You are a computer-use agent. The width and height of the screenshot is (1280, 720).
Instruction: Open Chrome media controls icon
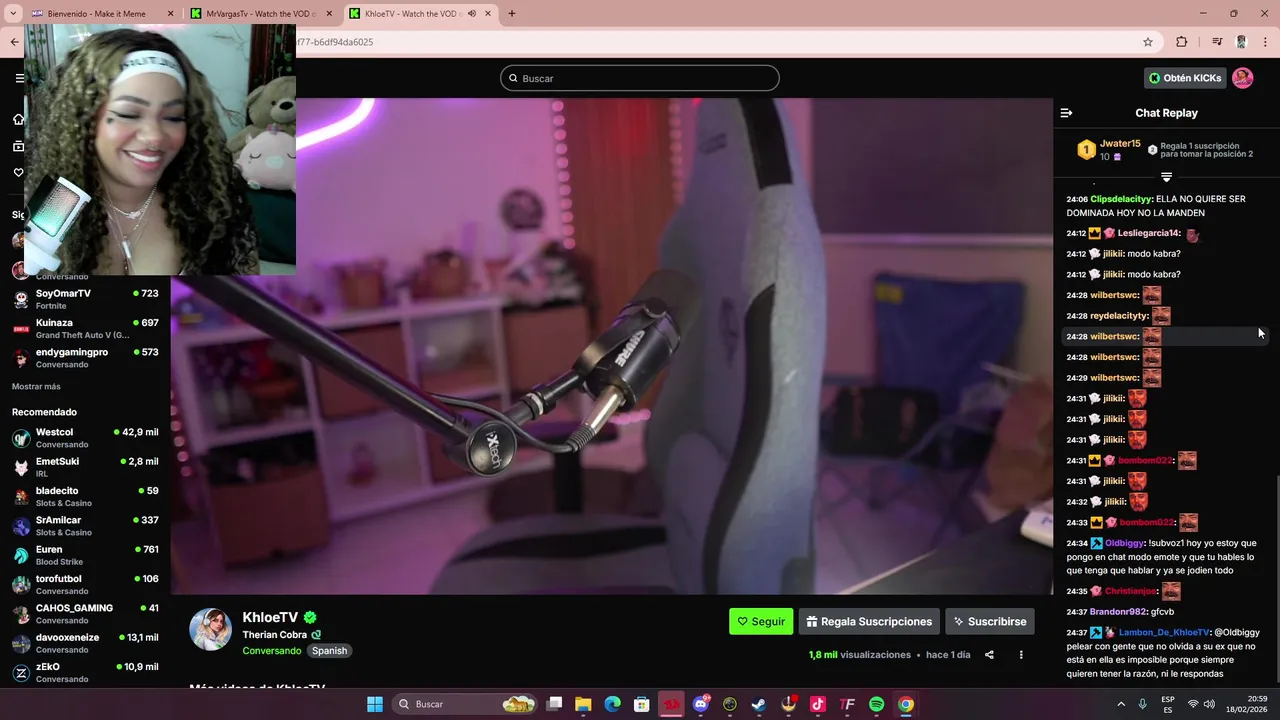coord(1217,42)
